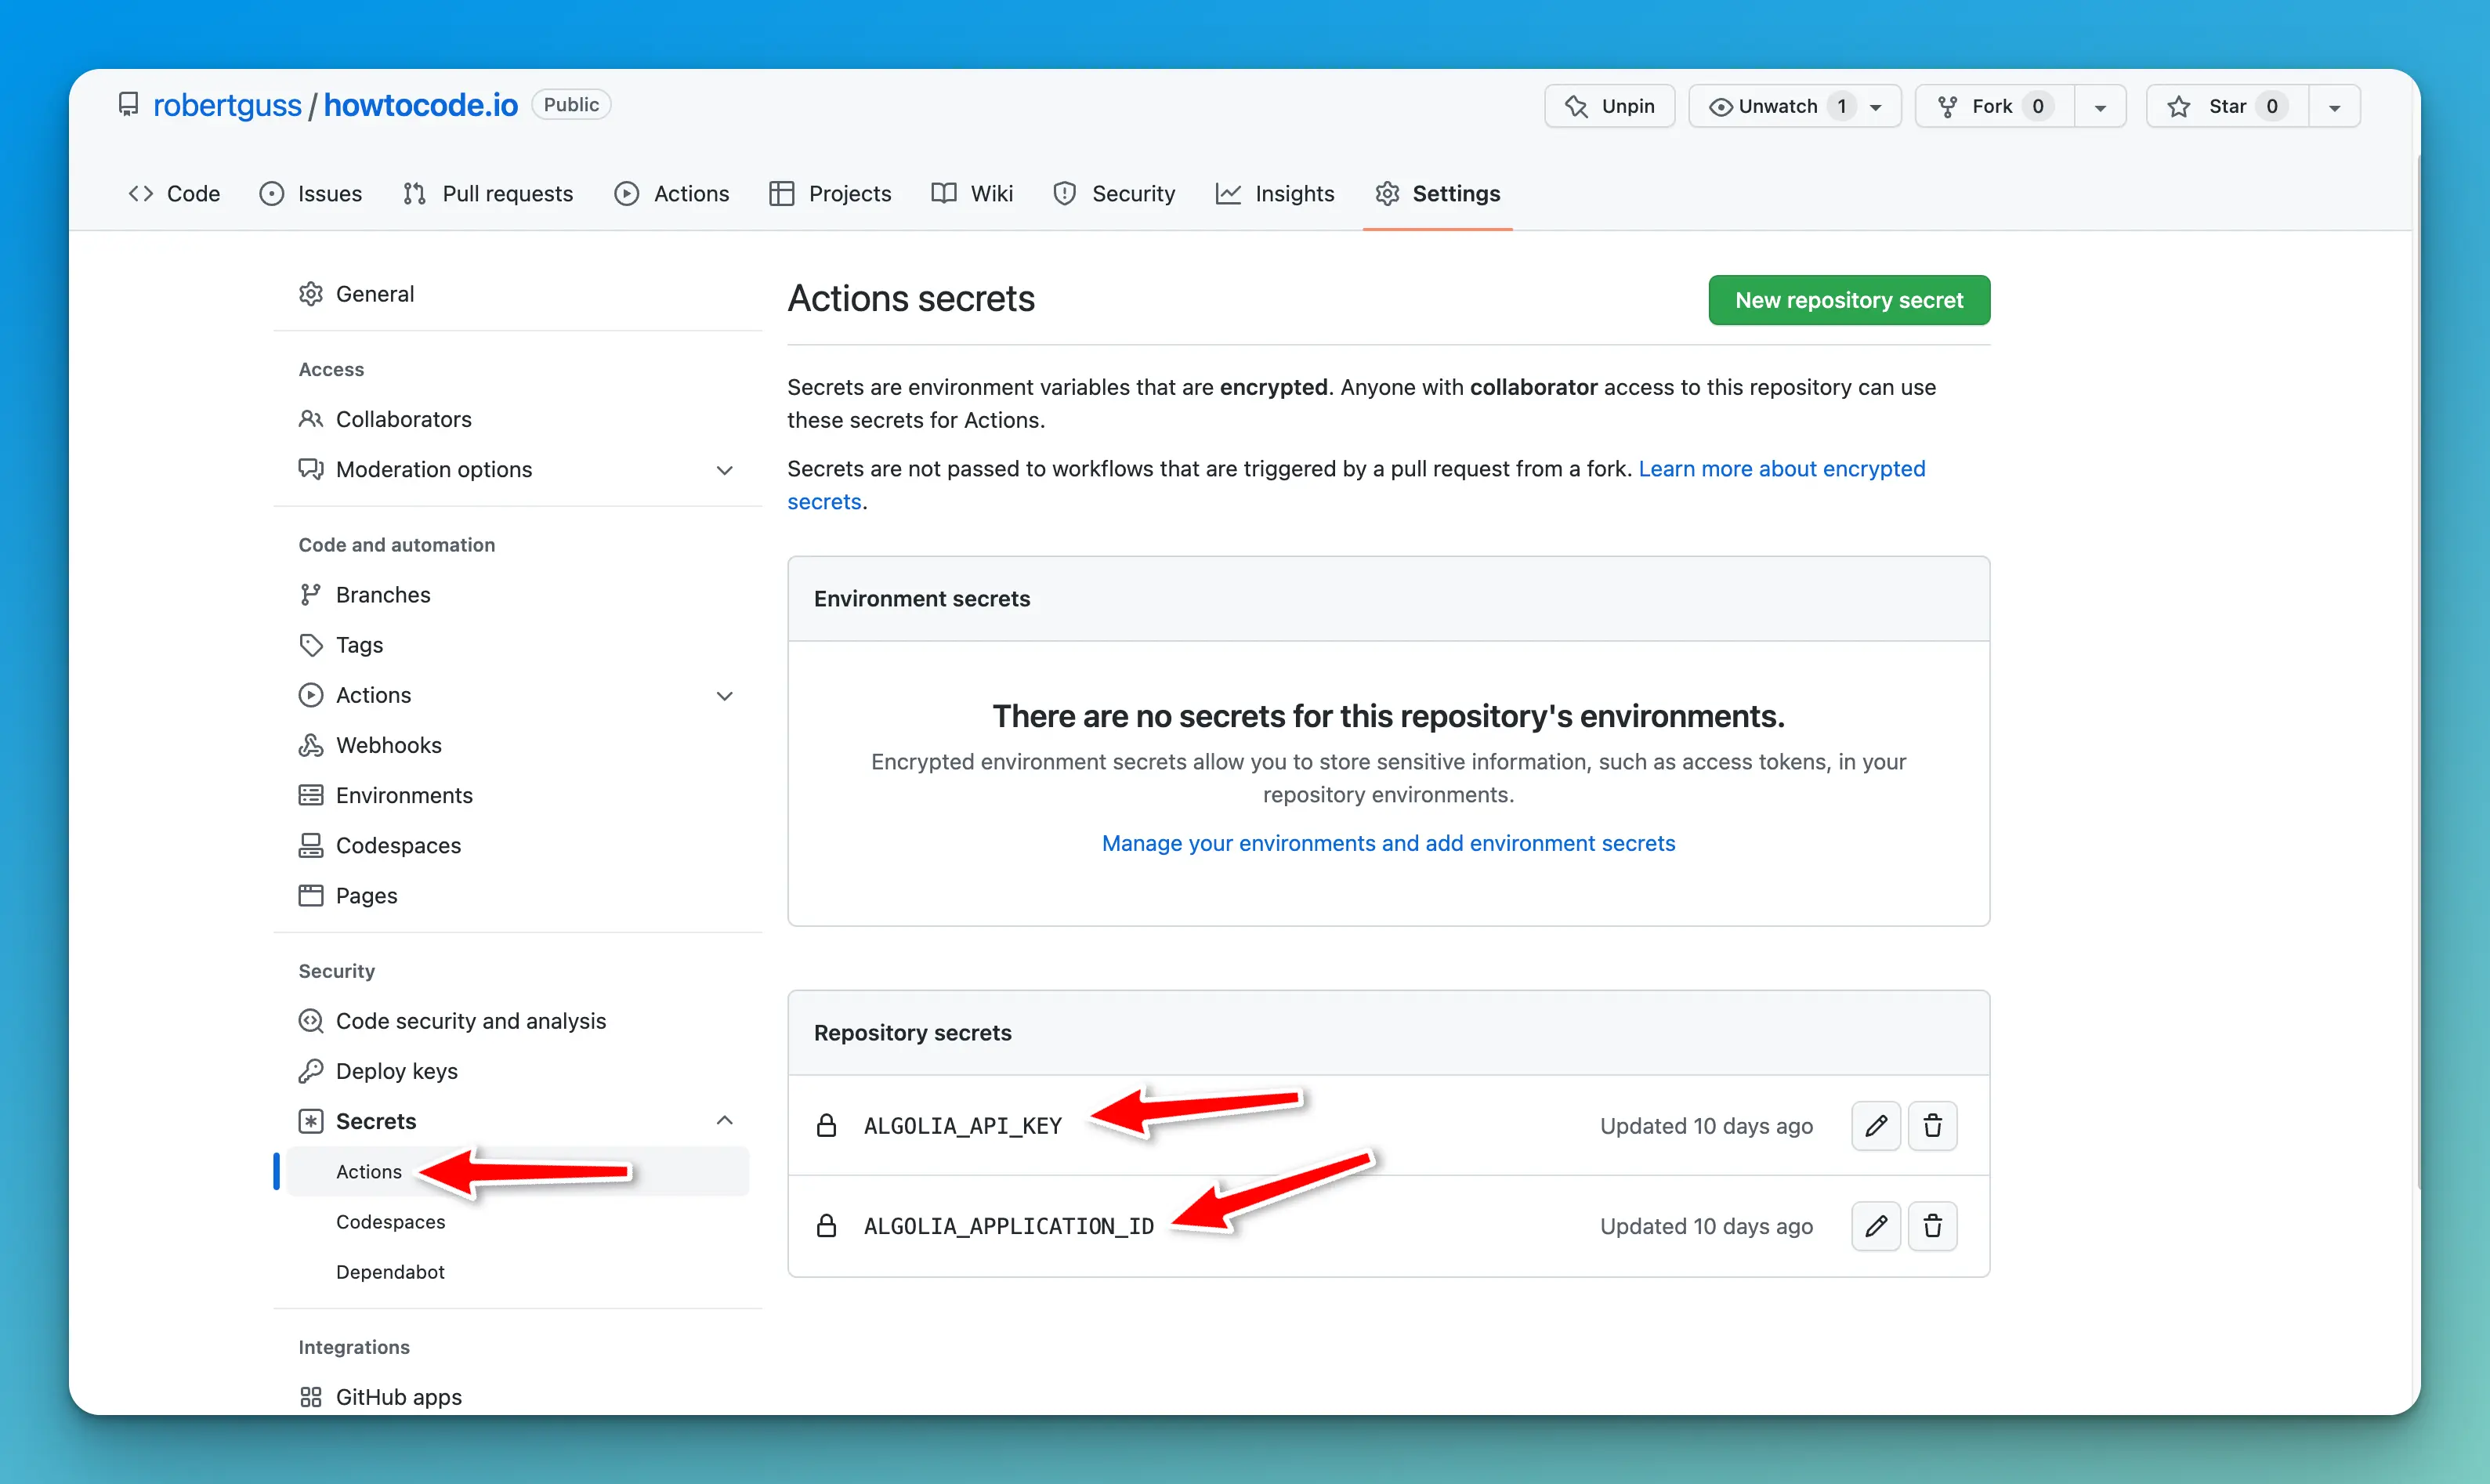Select Dependabot under Secrets in sidebar
This screenshot has width=2490, height=1484.
(390, 1272)
